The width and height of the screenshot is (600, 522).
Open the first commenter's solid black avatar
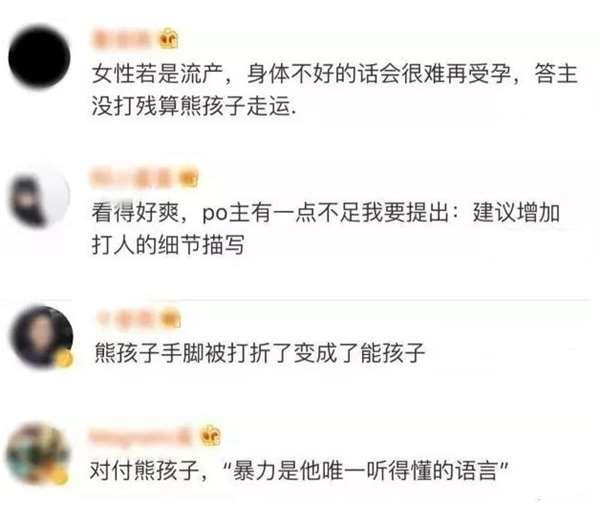(x=39, y=57)
